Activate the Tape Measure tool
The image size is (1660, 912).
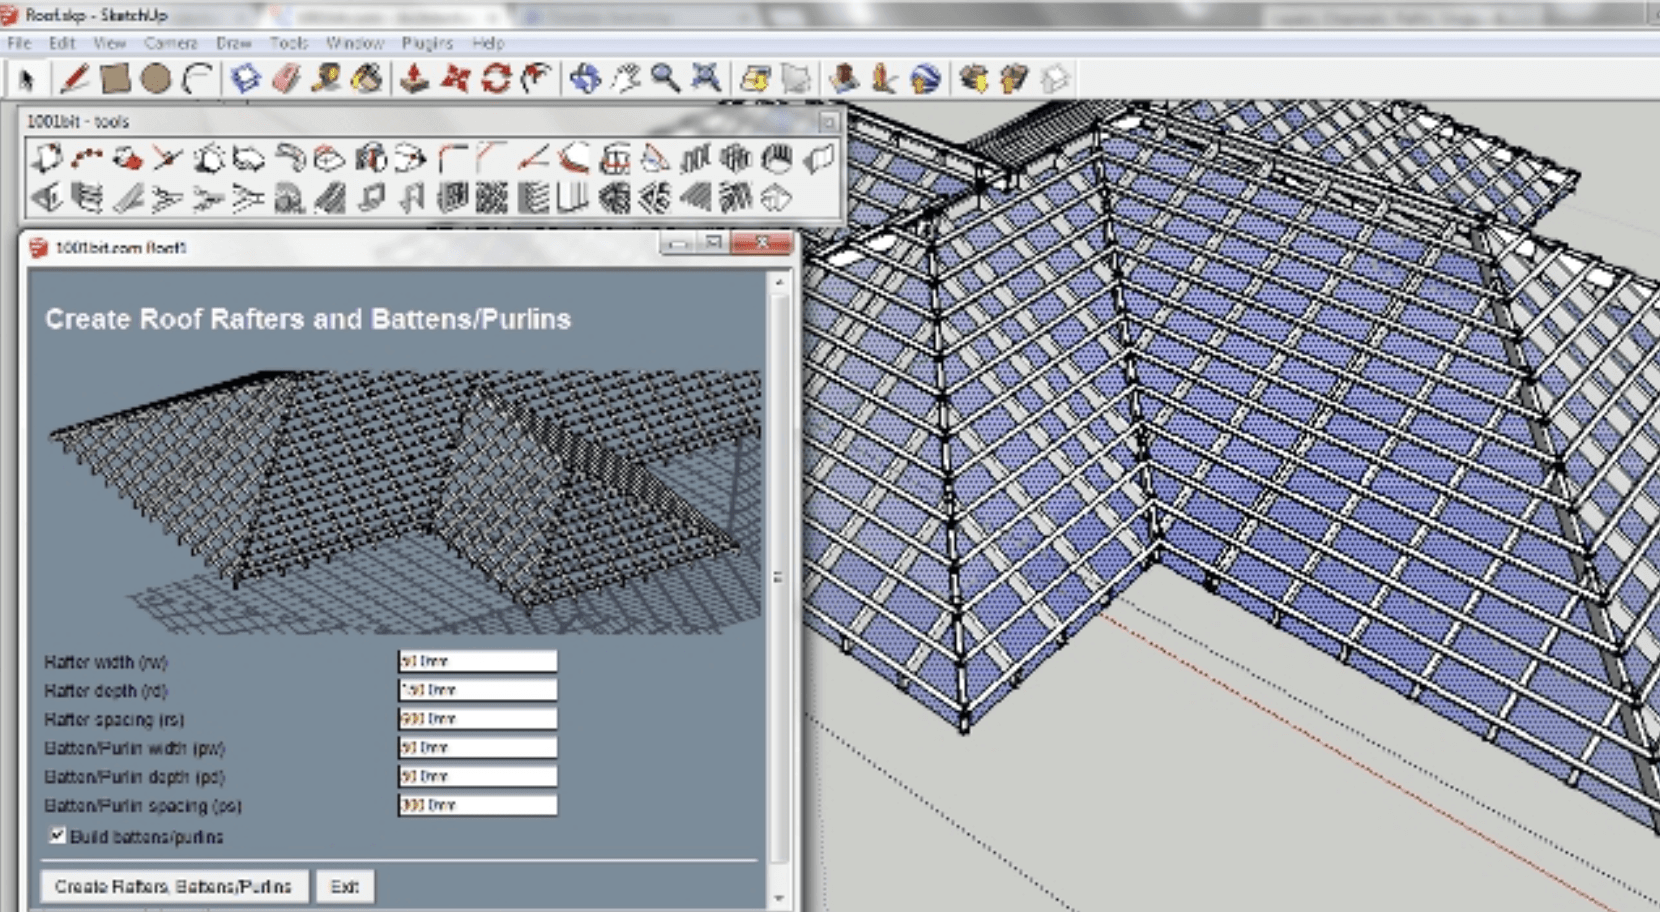tap(326, 78)
